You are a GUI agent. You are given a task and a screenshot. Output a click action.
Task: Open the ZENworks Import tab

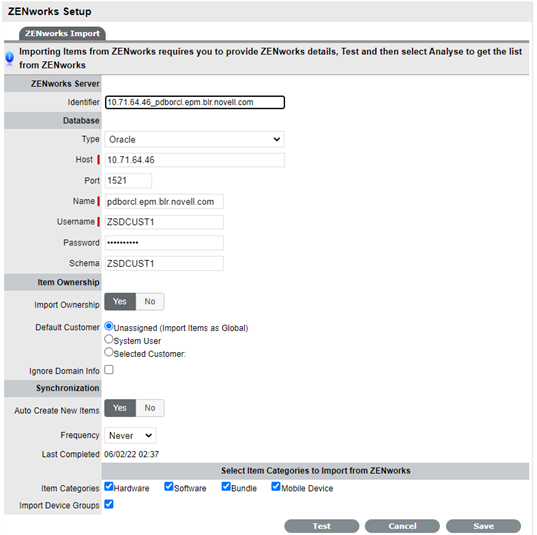pyautogui.click(x=62, y=34)
